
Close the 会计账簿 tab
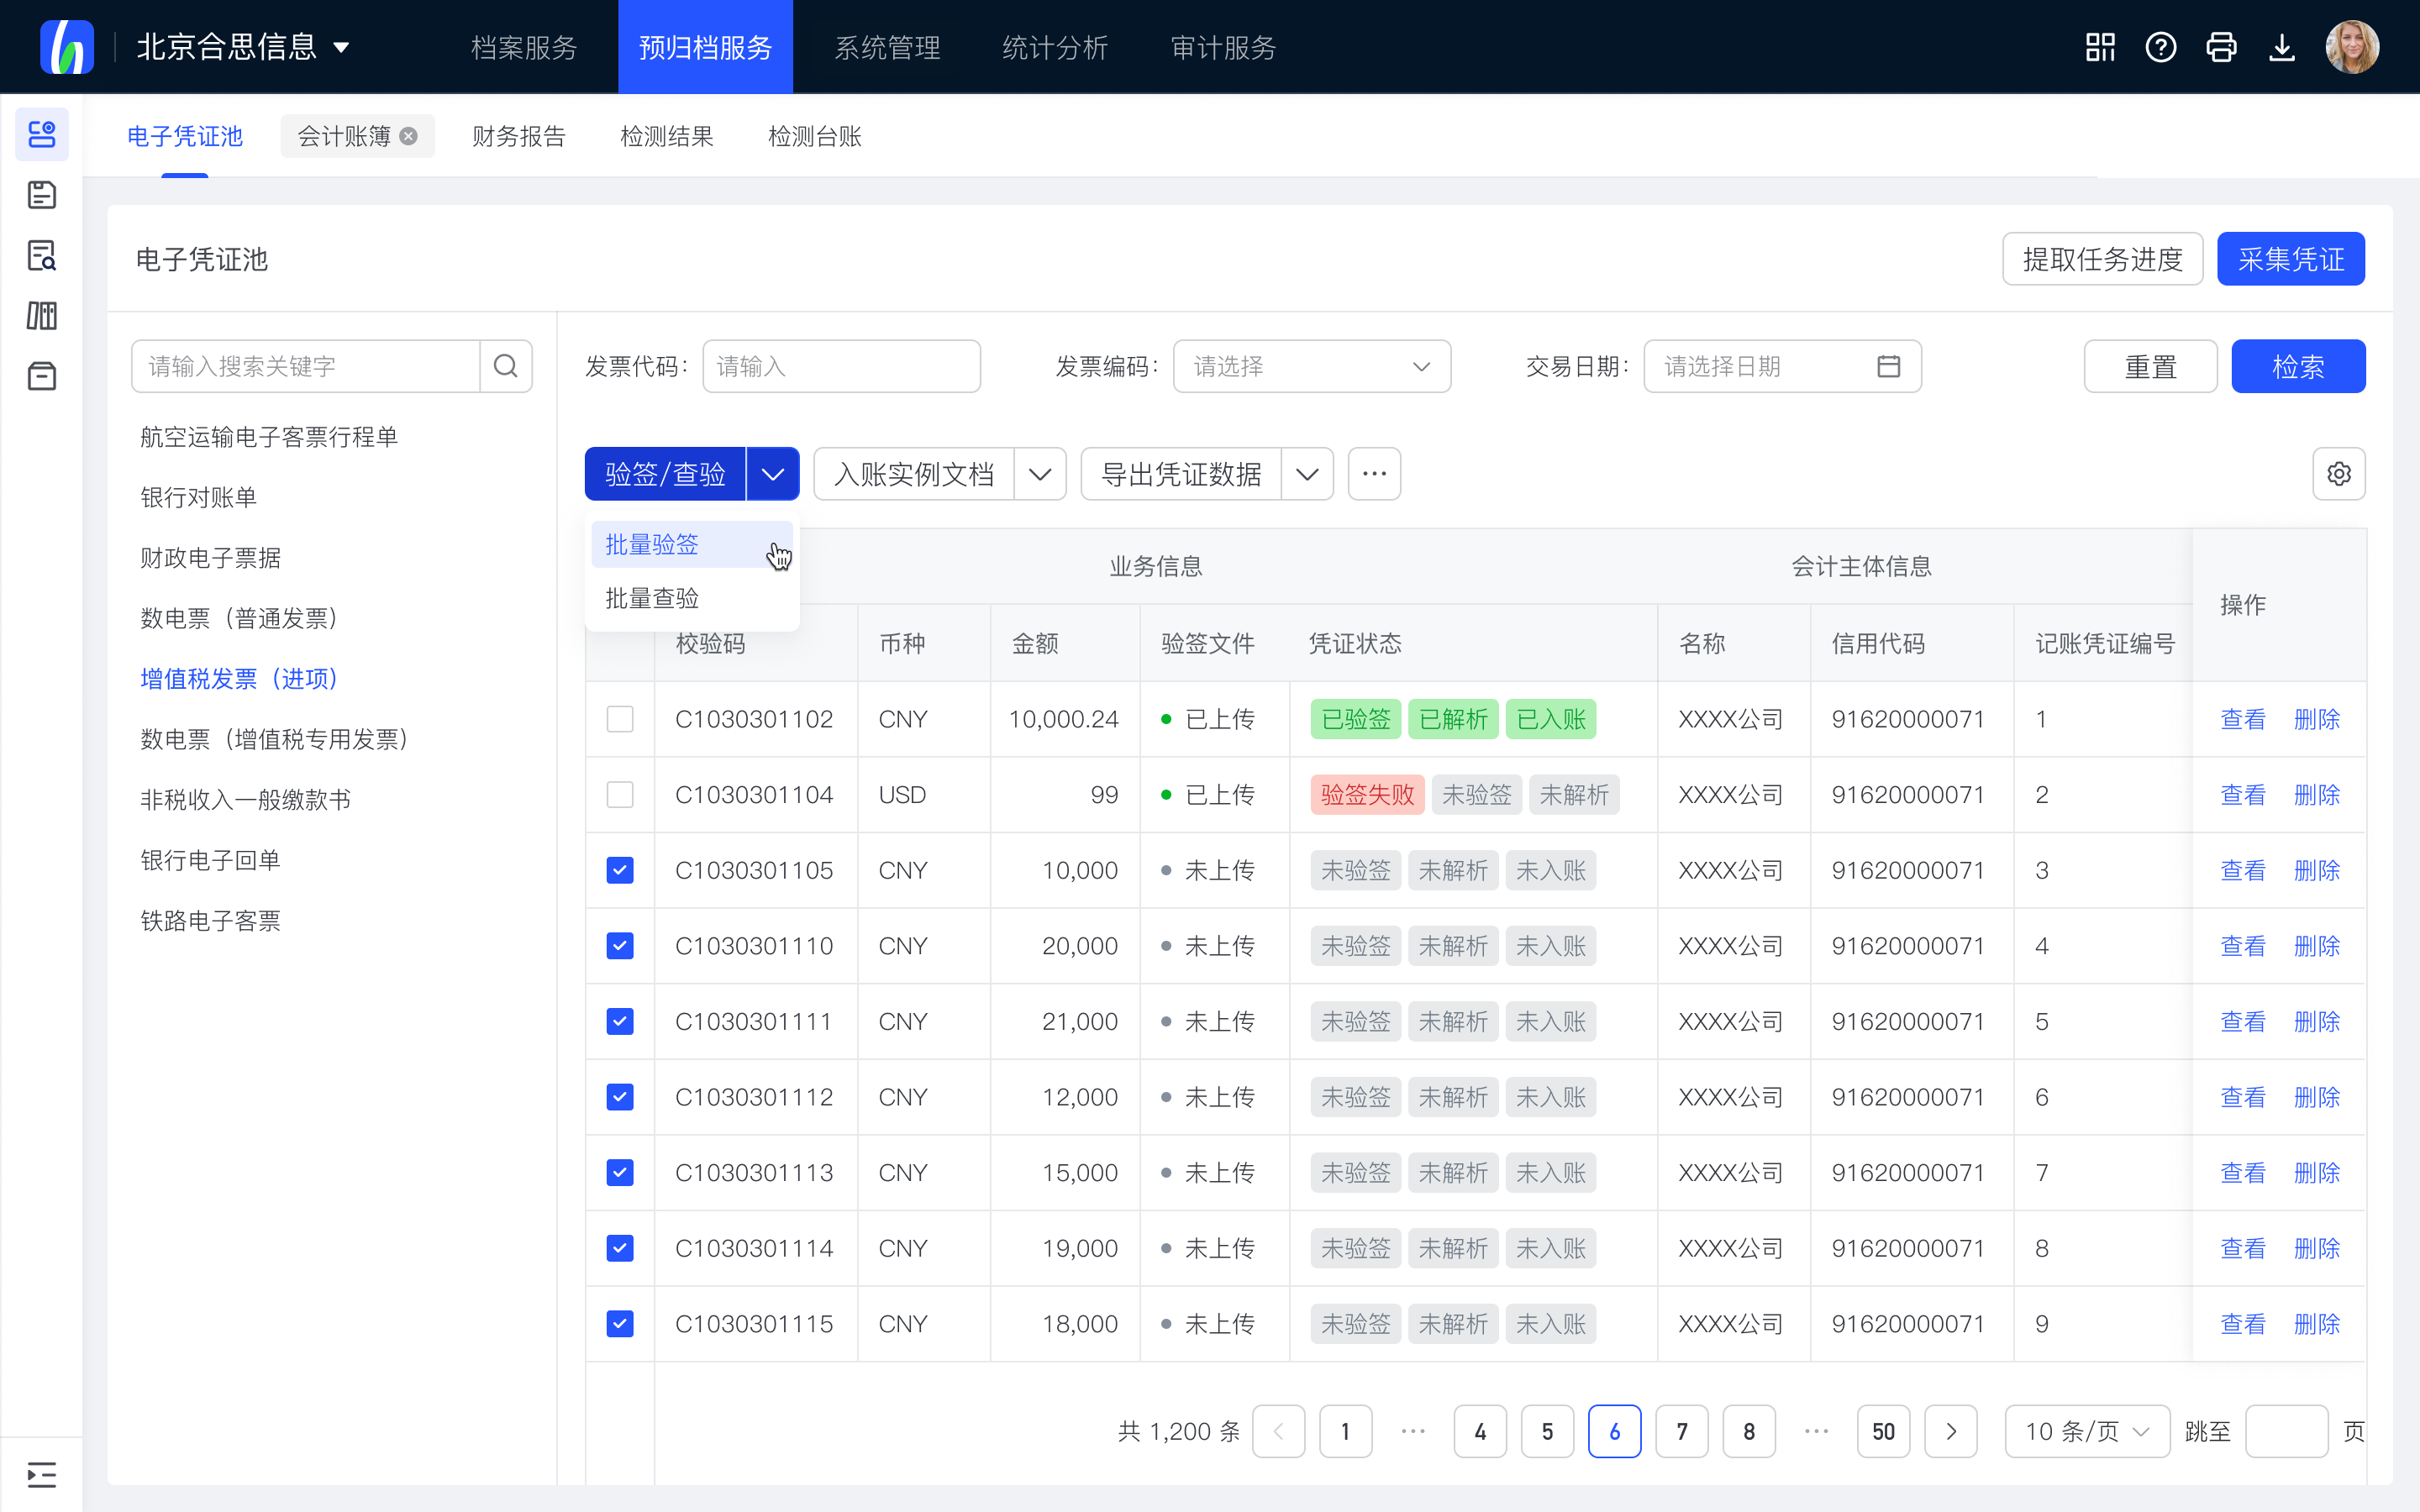click(409, 136)
